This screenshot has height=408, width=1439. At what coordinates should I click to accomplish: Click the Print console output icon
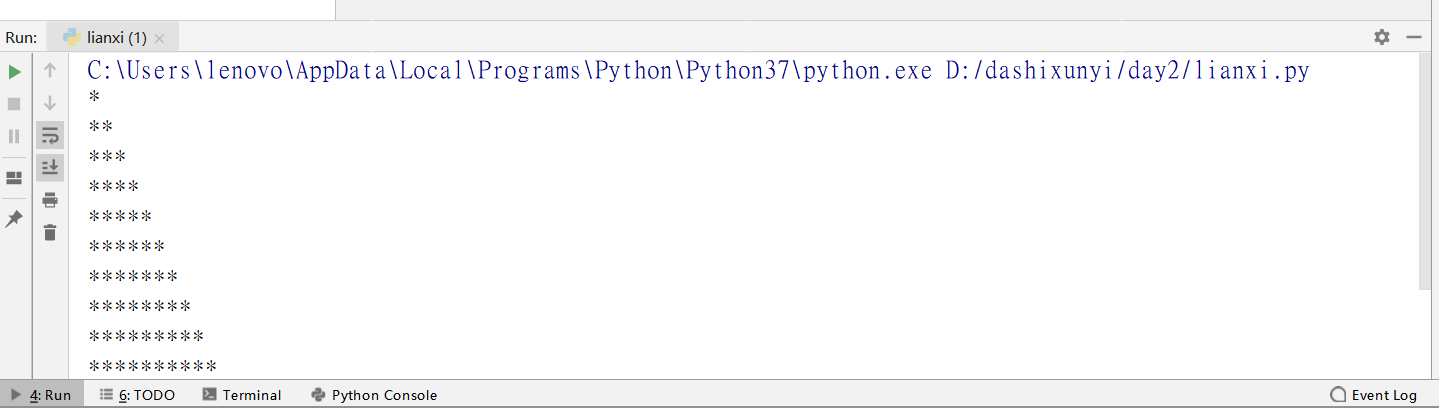50,200
